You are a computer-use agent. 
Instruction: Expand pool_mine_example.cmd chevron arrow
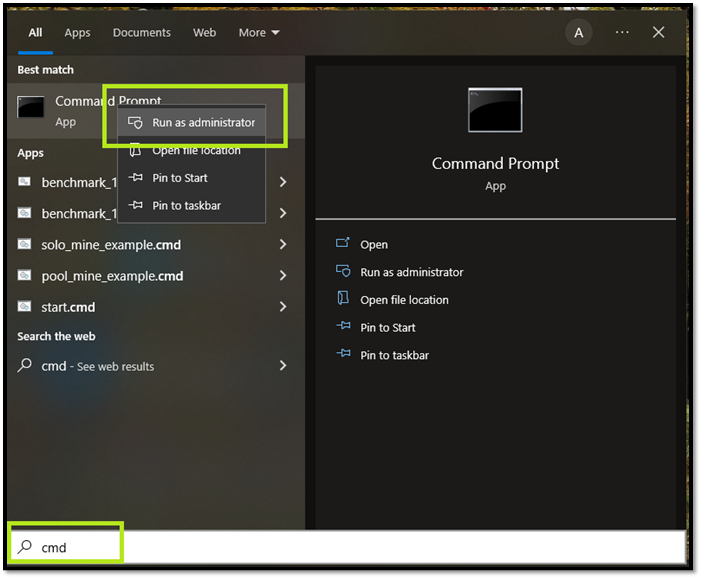pos(283,276)
